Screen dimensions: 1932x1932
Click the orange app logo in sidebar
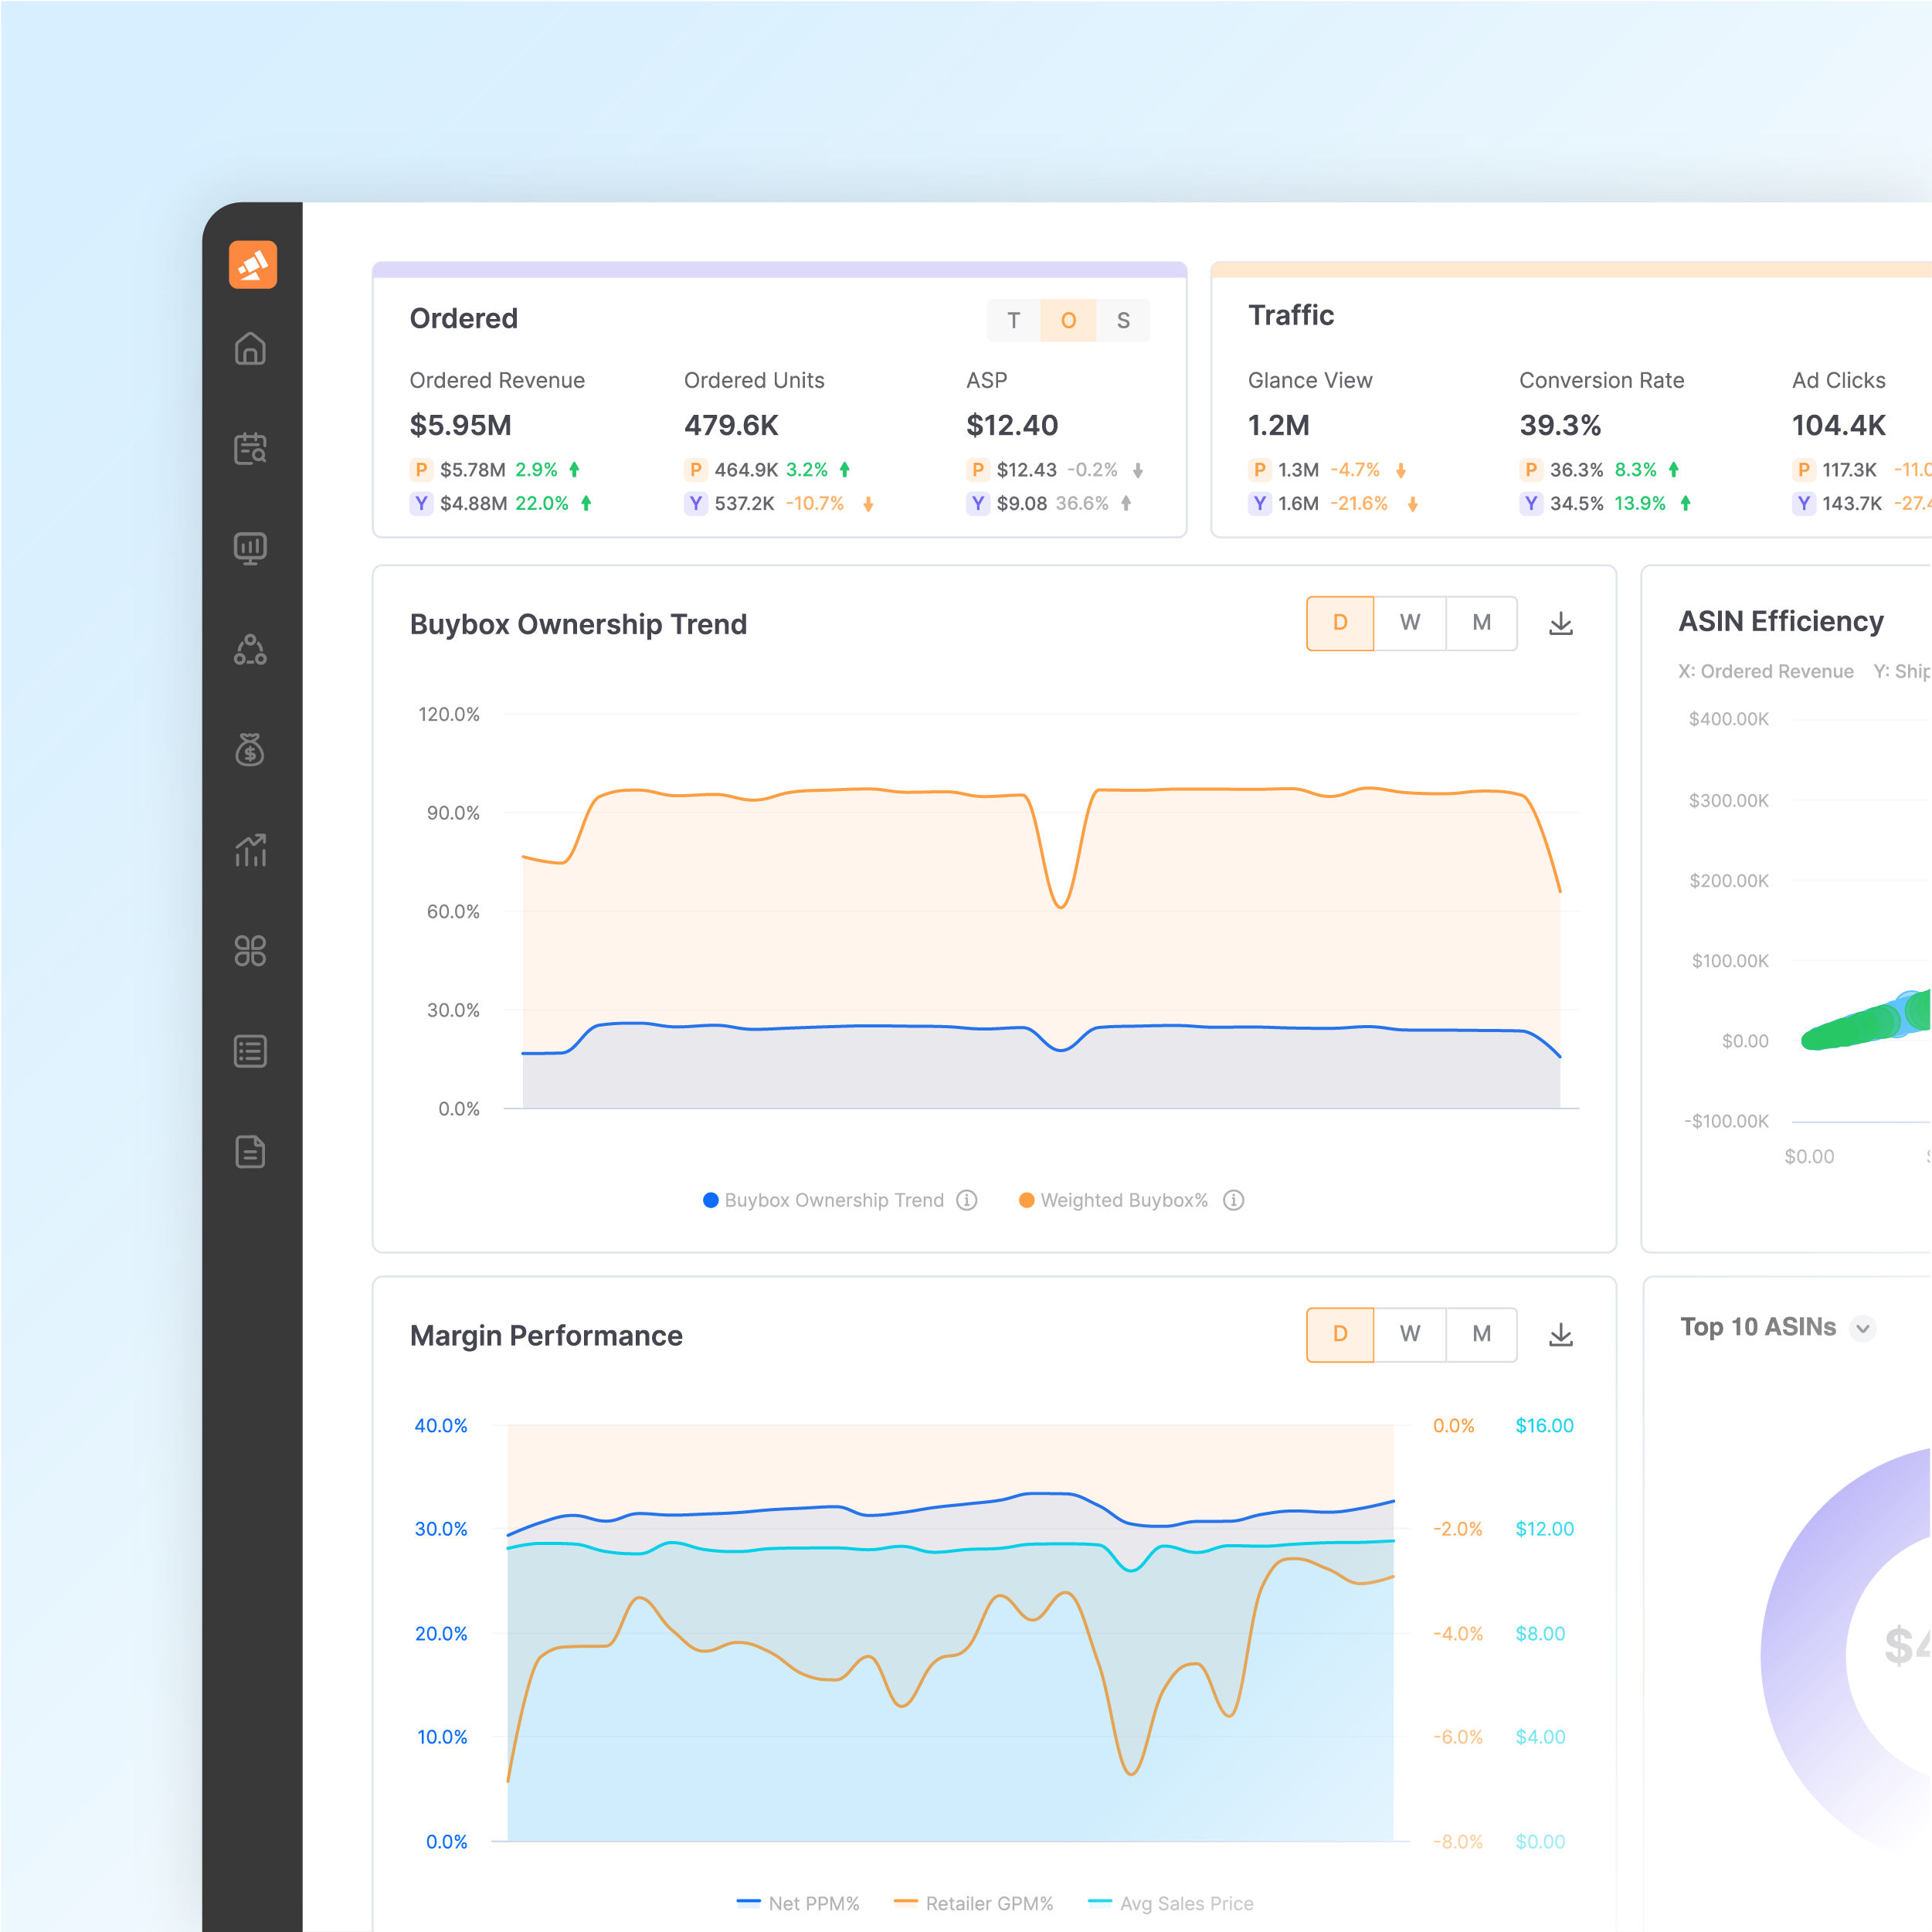click(252, 265)
